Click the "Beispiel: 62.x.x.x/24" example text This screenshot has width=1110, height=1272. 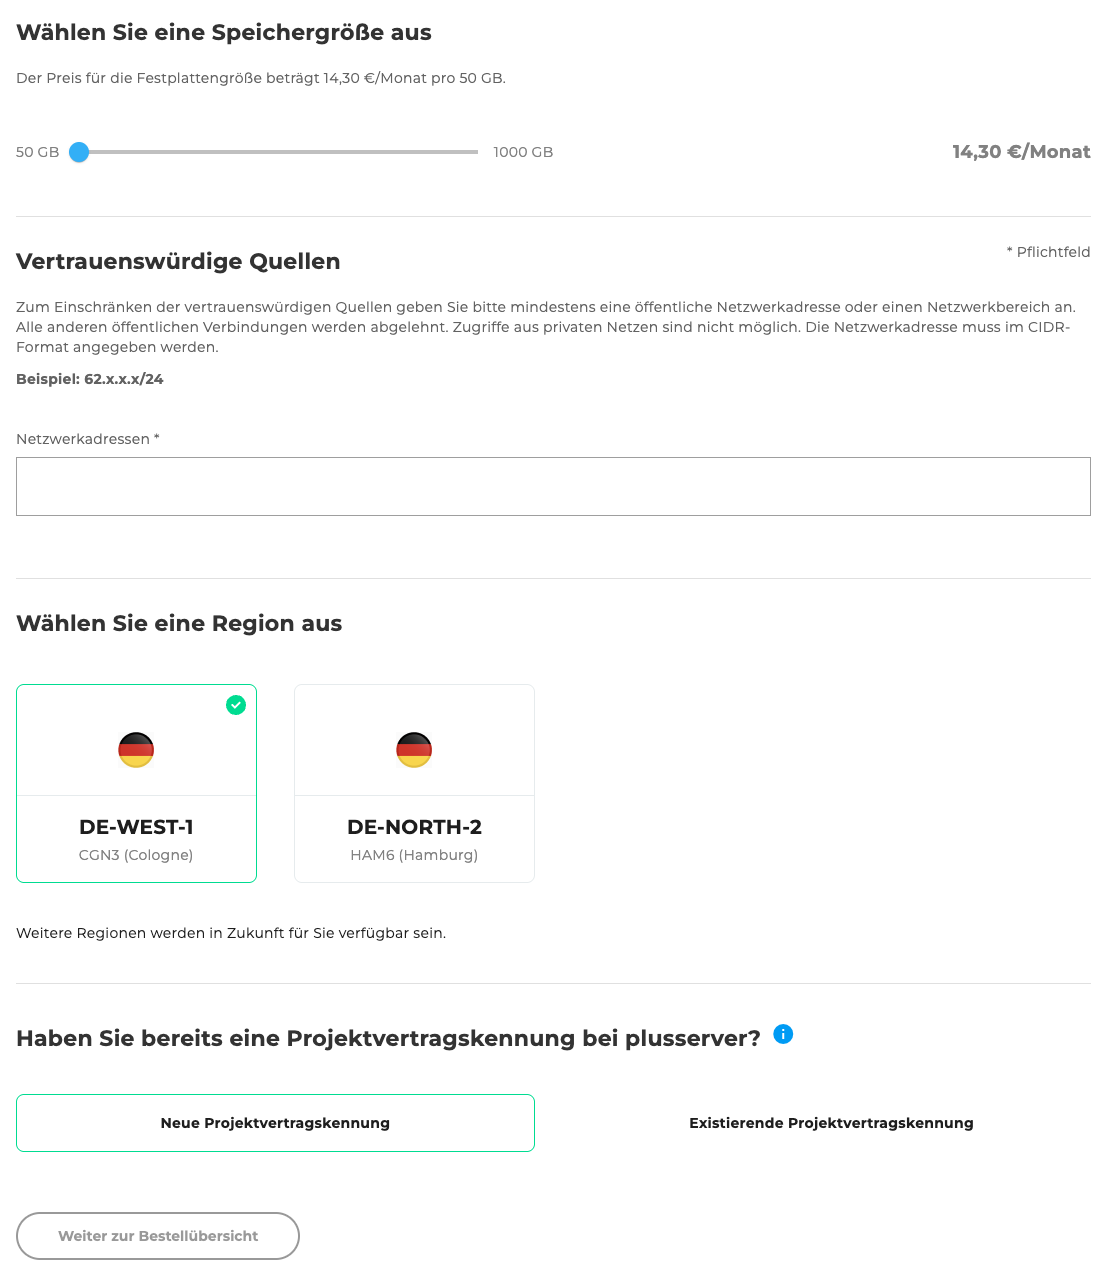click(x=89, y=379)
